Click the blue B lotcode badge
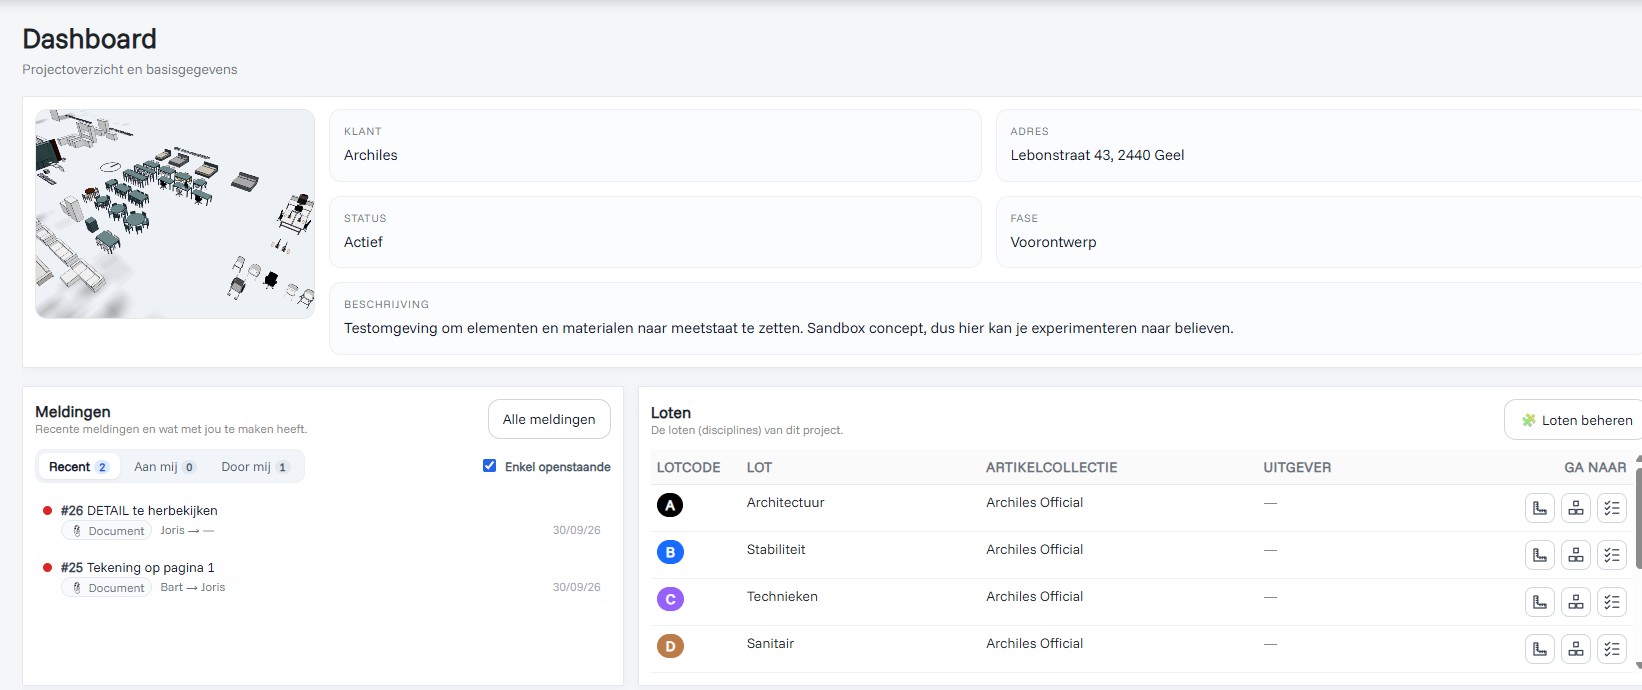This screenshot has width=1642, height=690. point(670,552)
